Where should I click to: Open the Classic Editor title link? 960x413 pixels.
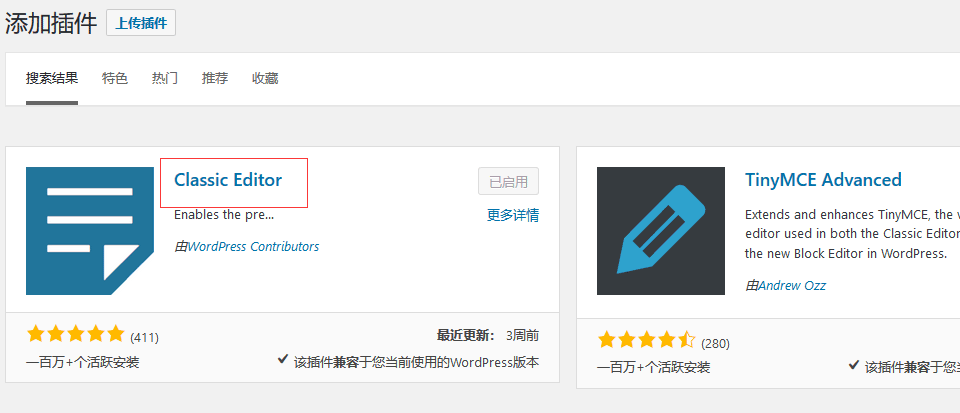(x=228, y=180)
